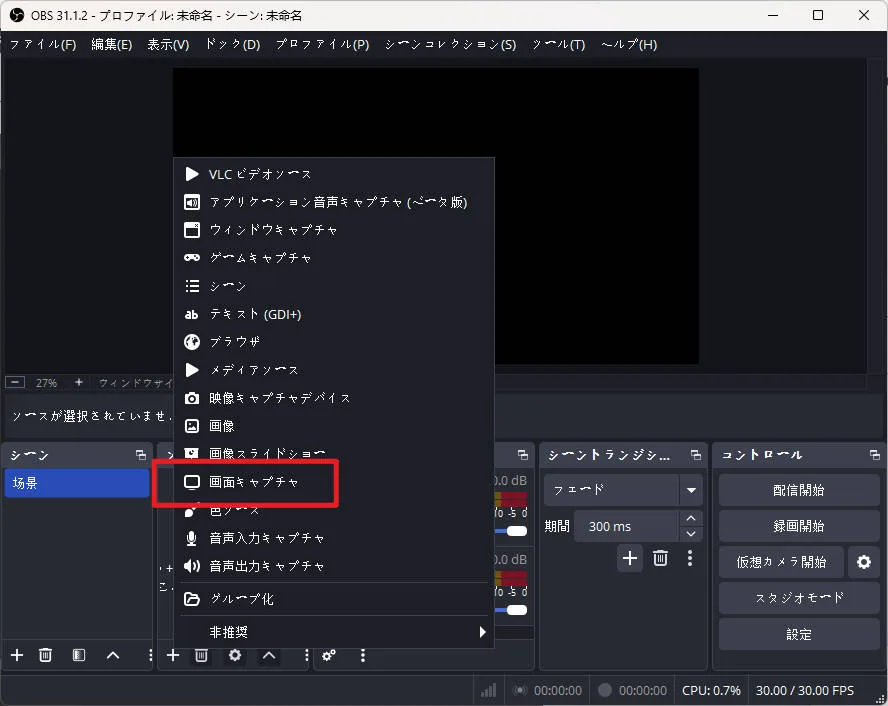888x706 pixels.
Task: Click the microphone icon of 音声入力キャプチャ
Action: (x=192, y=538)
